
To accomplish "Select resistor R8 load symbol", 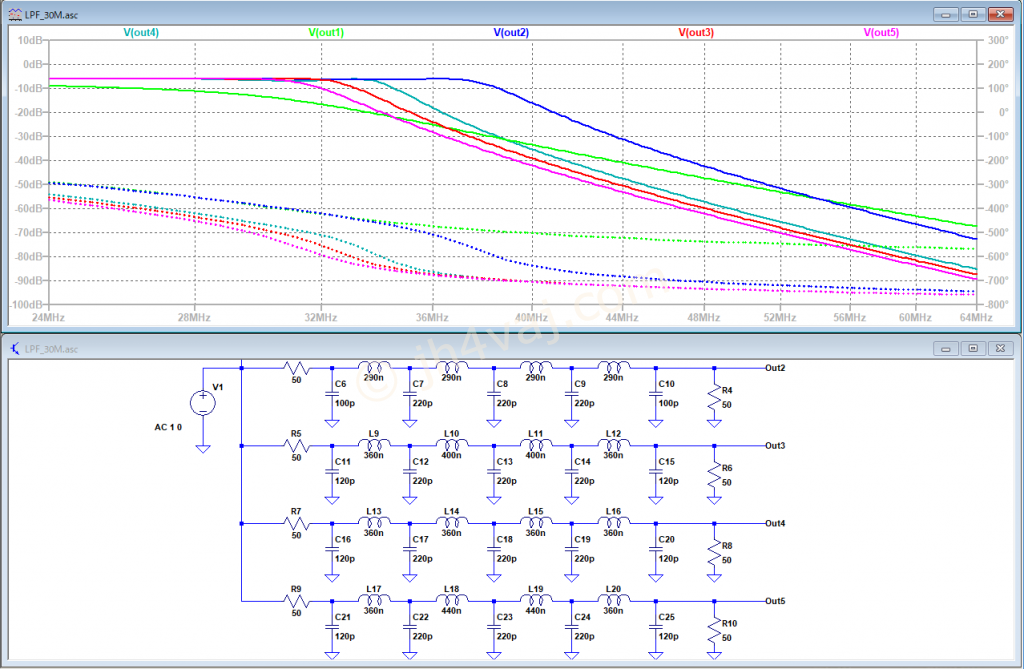I will pos(714,553).
